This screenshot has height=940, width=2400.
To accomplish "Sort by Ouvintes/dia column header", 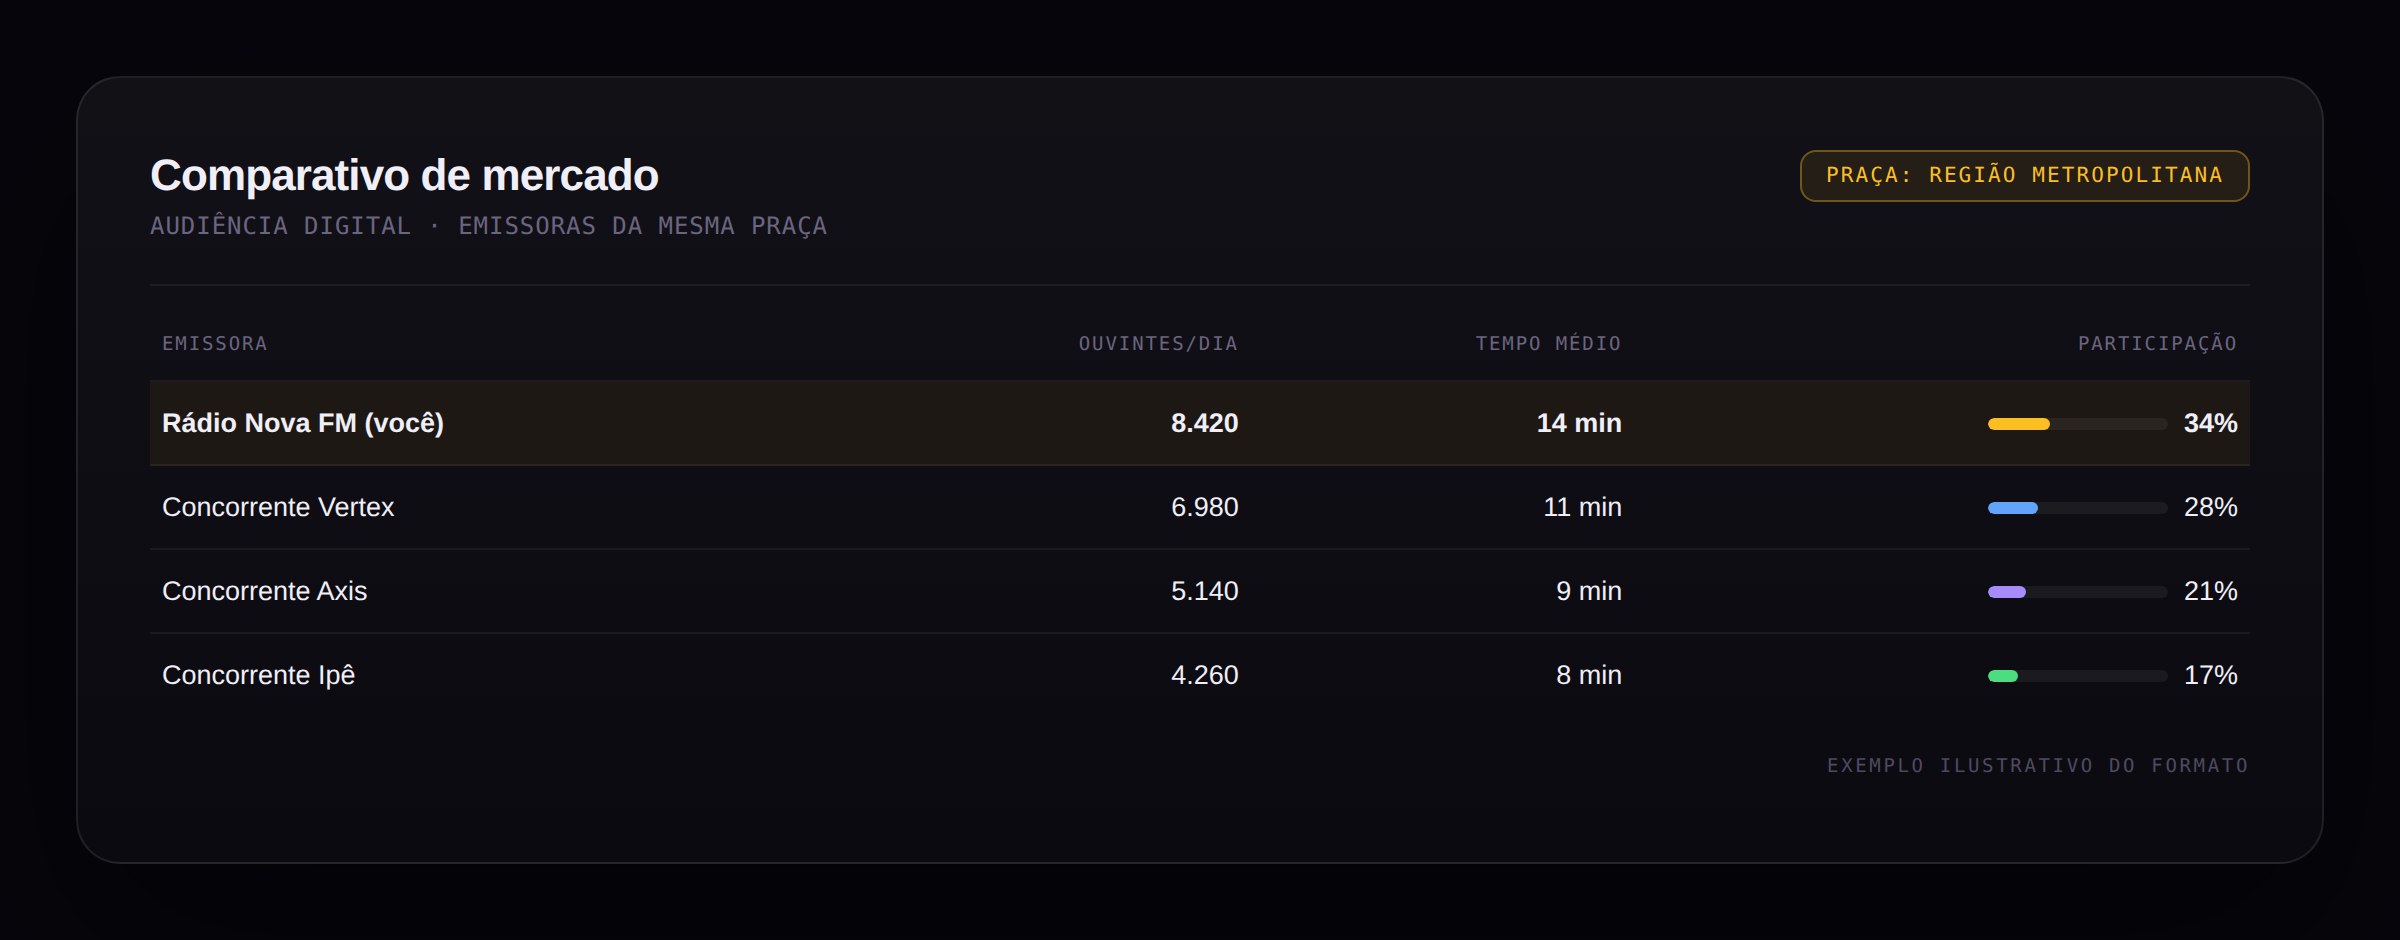I will pyautogui.click(x=1158, y=343).
